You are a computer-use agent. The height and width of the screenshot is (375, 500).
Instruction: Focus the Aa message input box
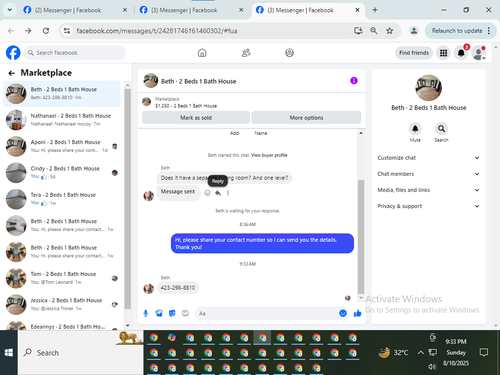pyautogui.click(x=267, y=313)
